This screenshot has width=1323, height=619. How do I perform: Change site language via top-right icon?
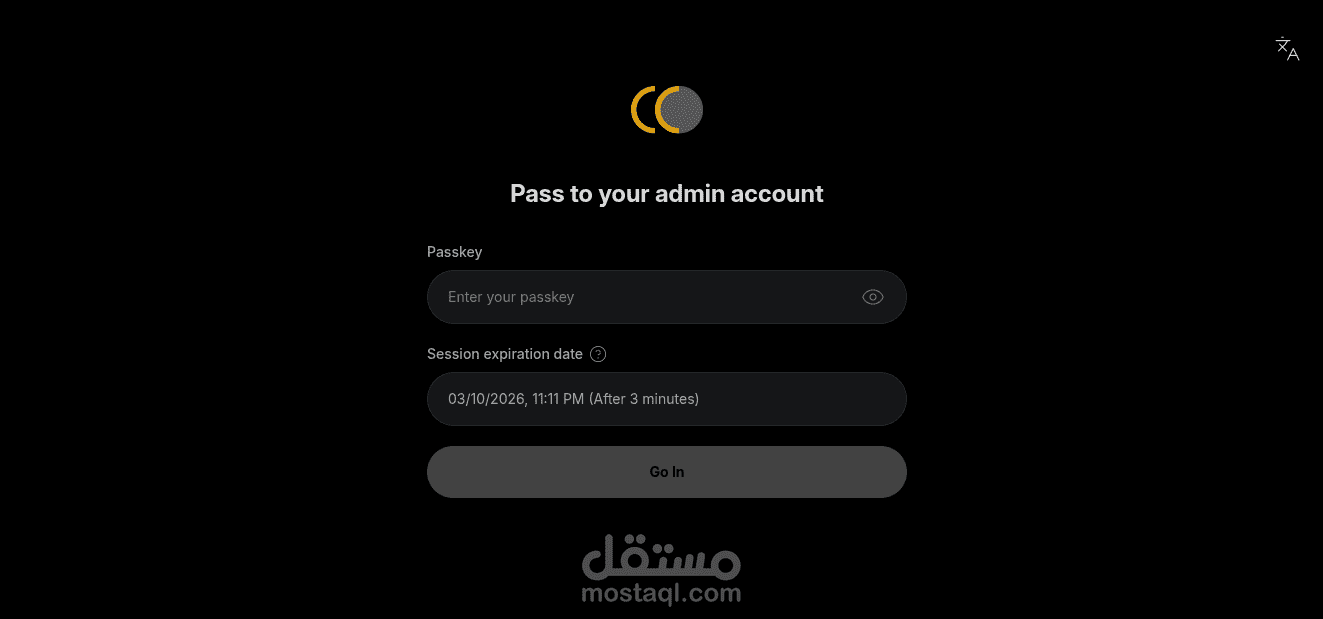[1287, 49]
